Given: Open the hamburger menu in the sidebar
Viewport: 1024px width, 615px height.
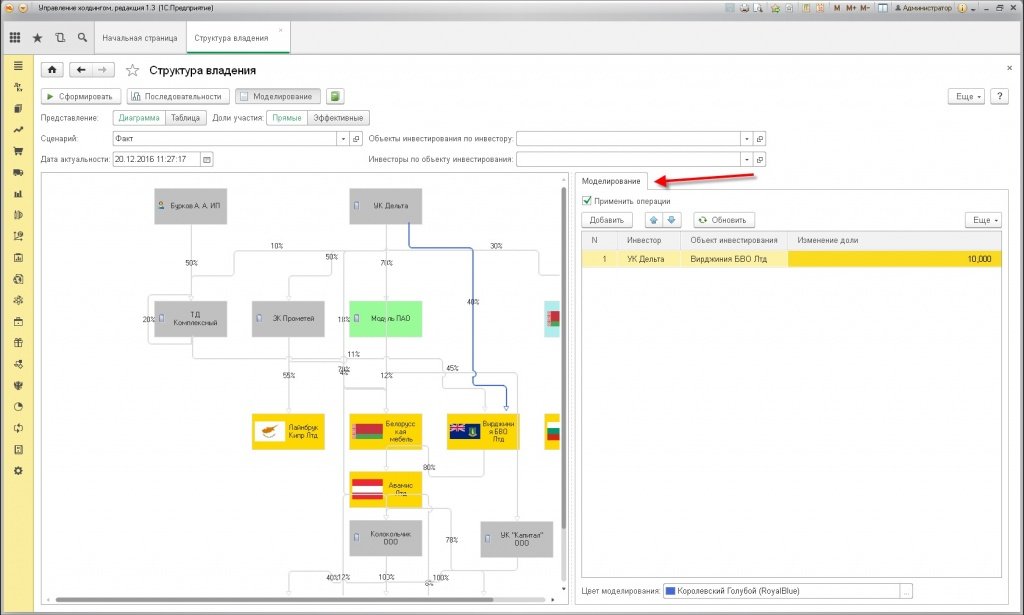Looking at the screenshot, I should pyautogui.click(x=18, y=66).
